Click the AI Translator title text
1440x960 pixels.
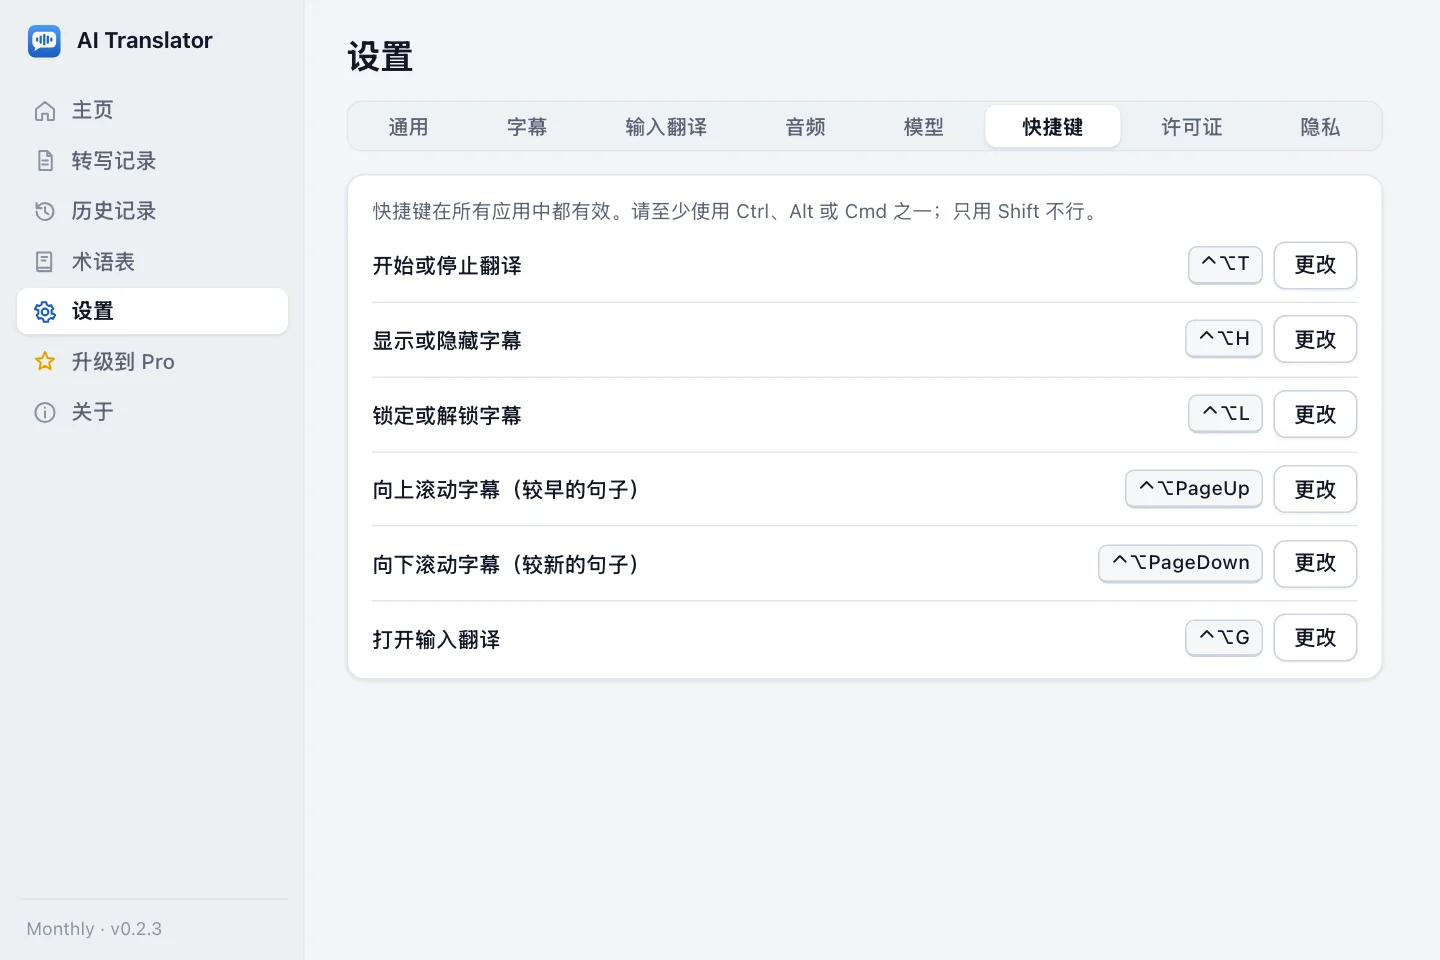[145, 41]
